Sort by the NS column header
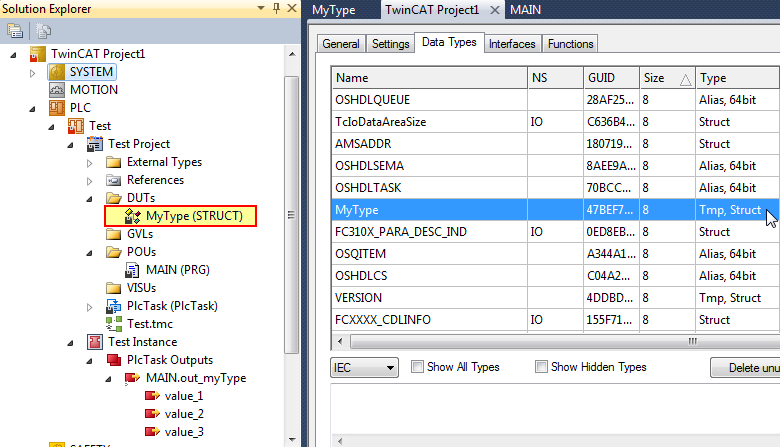The image size is (780, 447). click(x=556, y=78)
